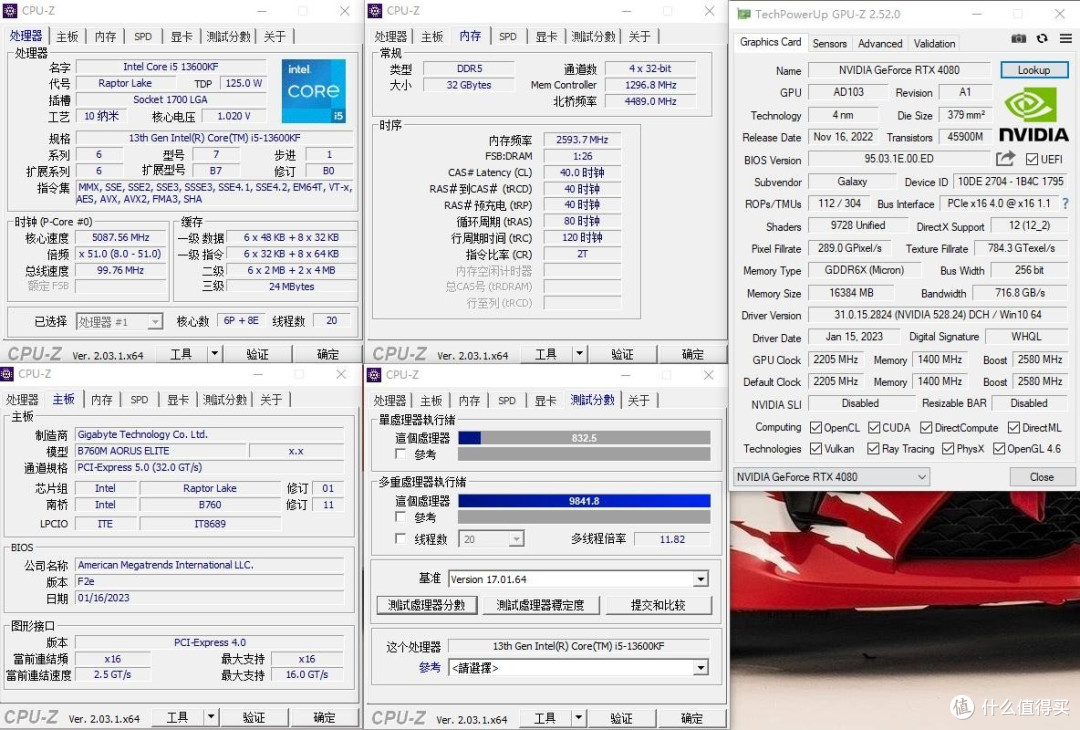The image size is (1080, 730).
Task: Switch to the Advanced tab in GPU-Z
Action: (880, 43)
